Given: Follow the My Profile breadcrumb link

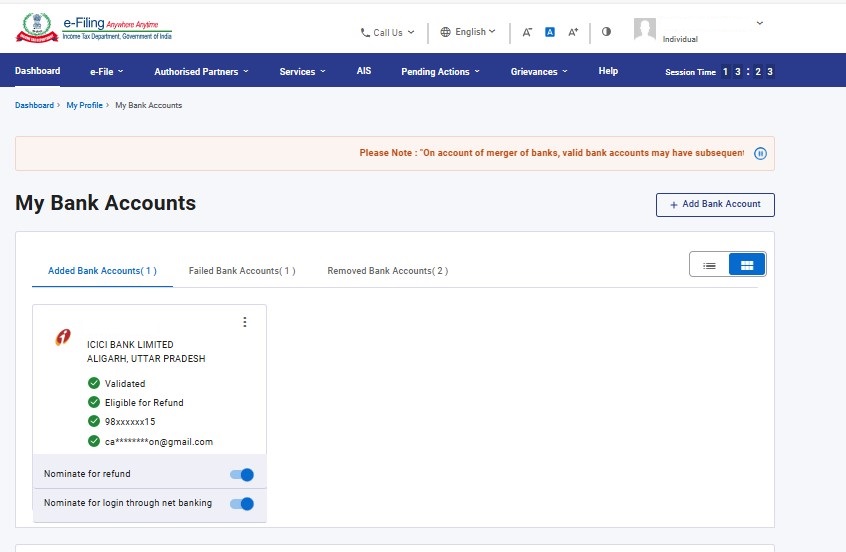Looking at the screenshot, I should pos(84,105).
